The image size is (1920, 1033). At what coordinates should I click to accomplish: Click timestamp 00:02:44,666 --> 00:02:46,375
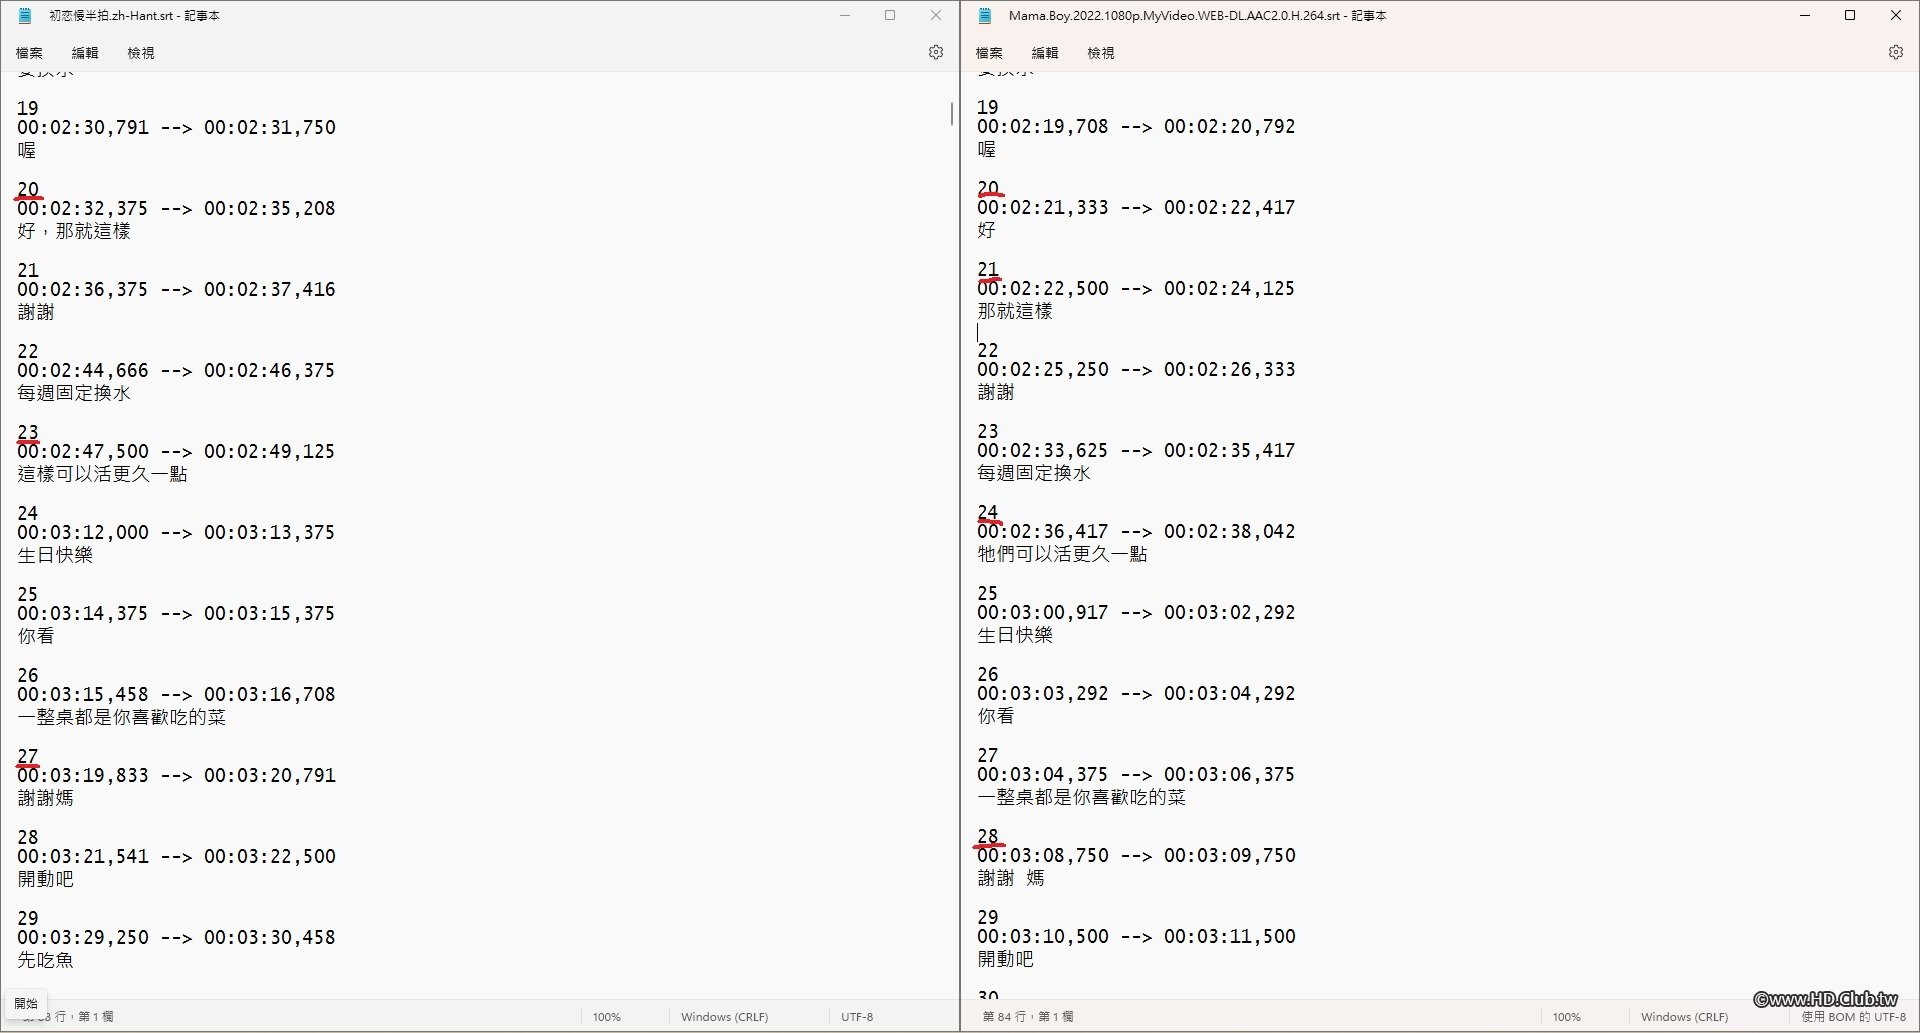(x=176, y=371)
